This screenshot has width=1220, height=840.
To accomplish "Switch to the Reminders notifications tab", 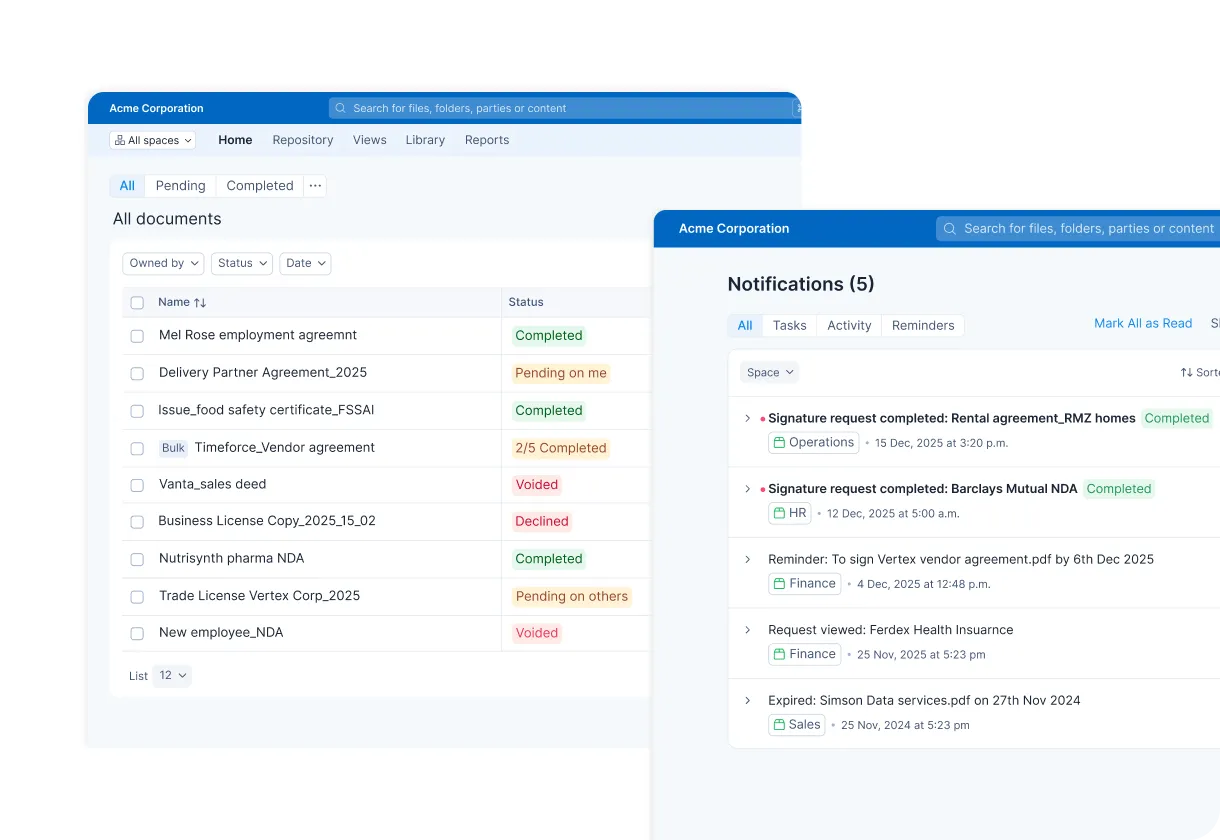I will click(923, 325).
